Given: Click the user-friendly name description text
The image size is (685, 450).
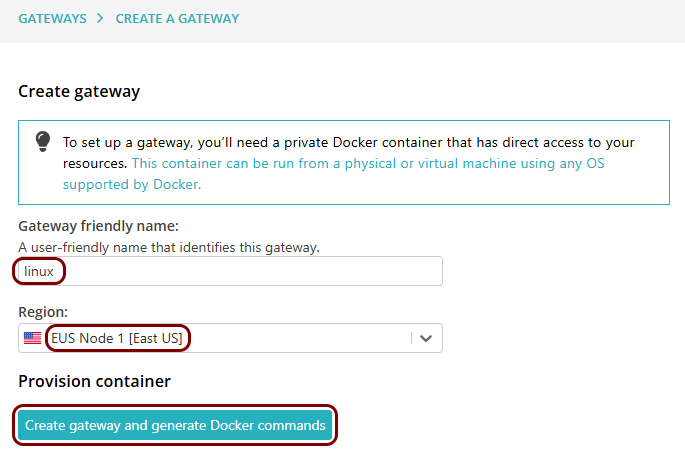Looking at the screenshot, I should (169, 247).
